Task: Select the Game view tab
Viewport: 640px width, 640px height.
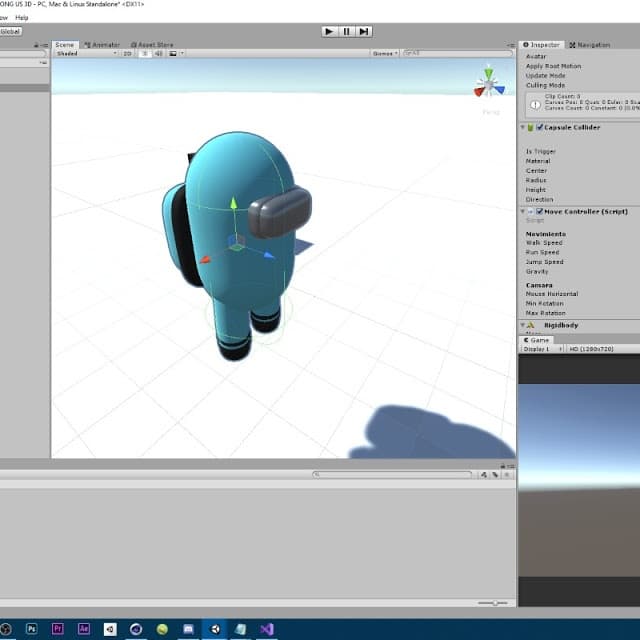Action: pos(536,340)
